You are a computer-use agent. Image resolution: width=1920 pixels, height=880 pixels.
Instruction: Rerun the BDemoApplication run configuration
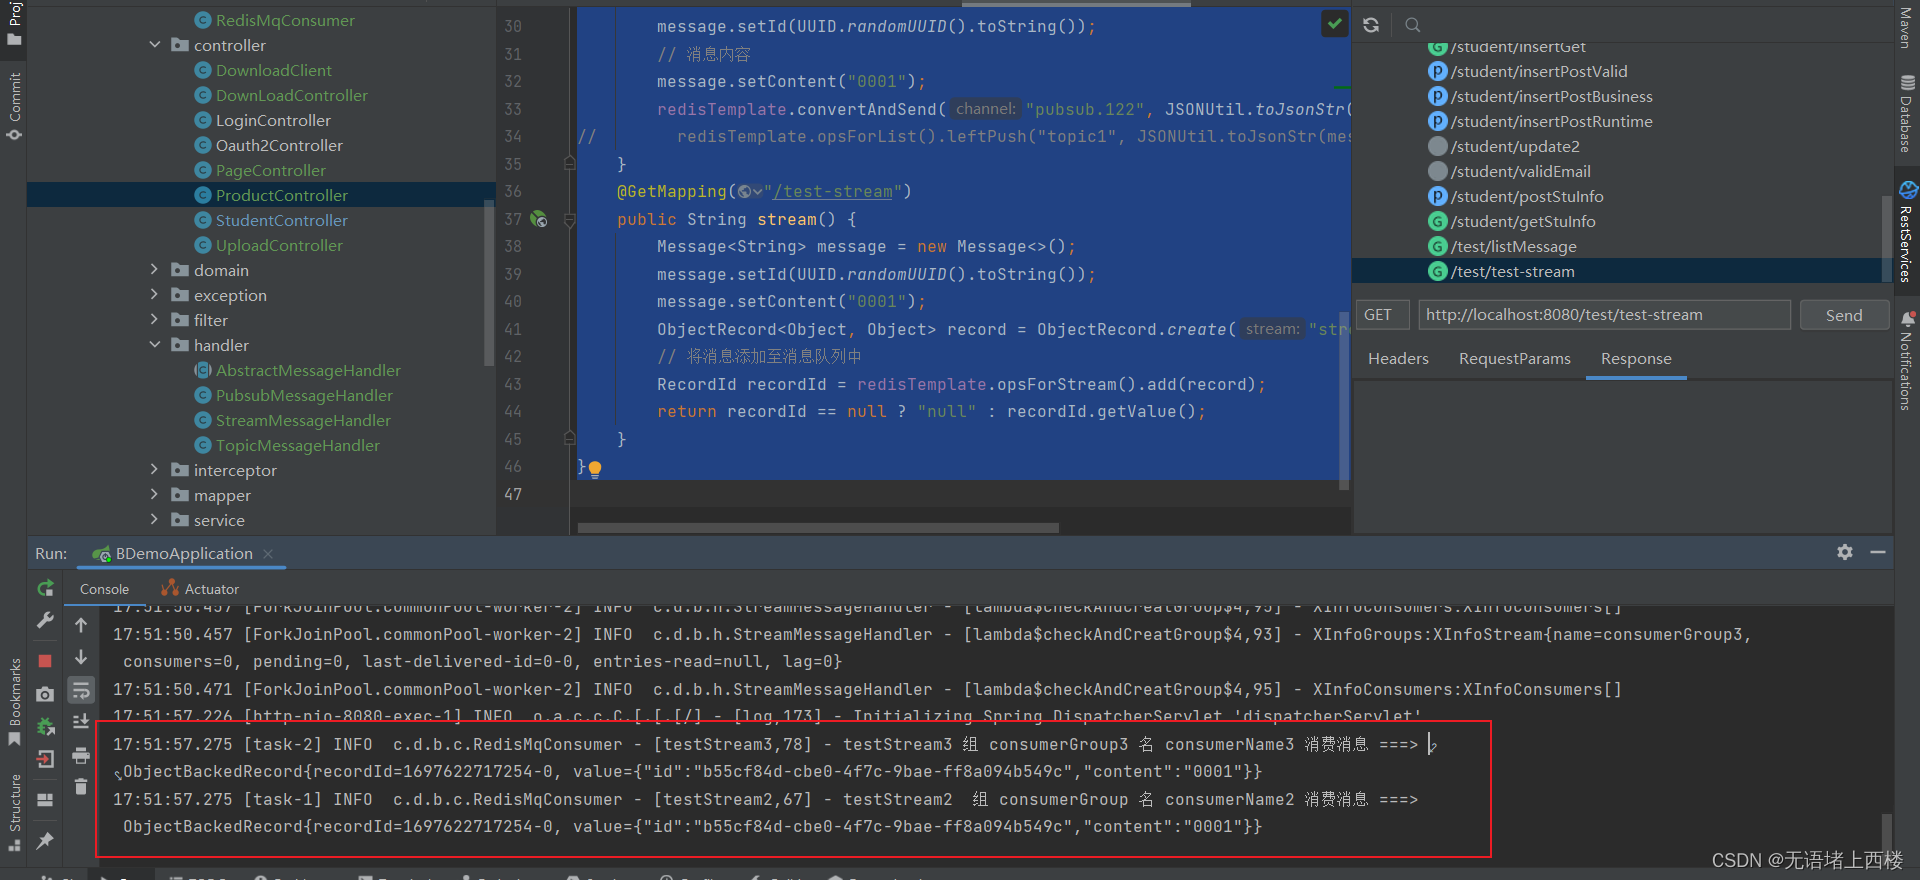coord(45,589)
